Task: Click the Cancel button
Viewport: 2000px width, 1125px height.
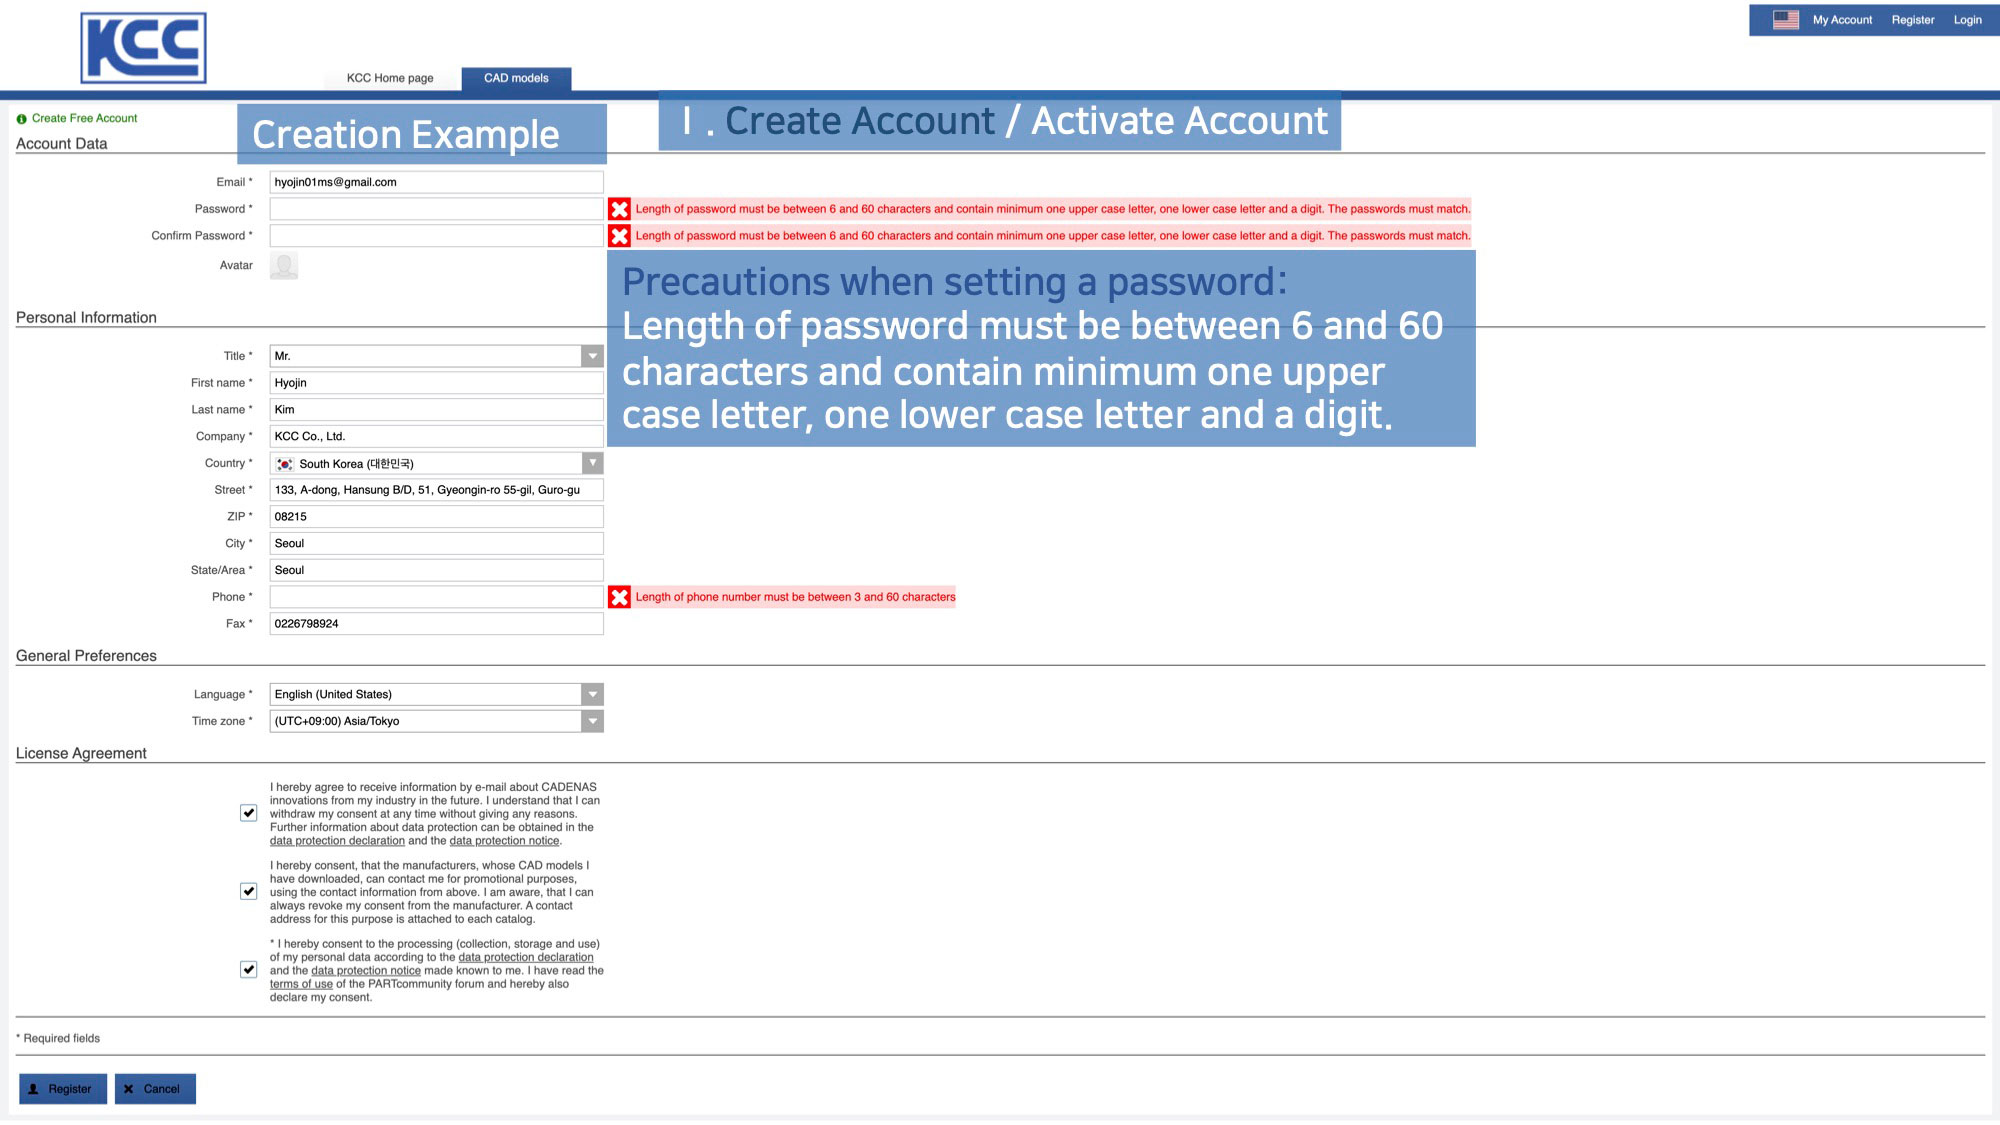Action: point(155,1089)
